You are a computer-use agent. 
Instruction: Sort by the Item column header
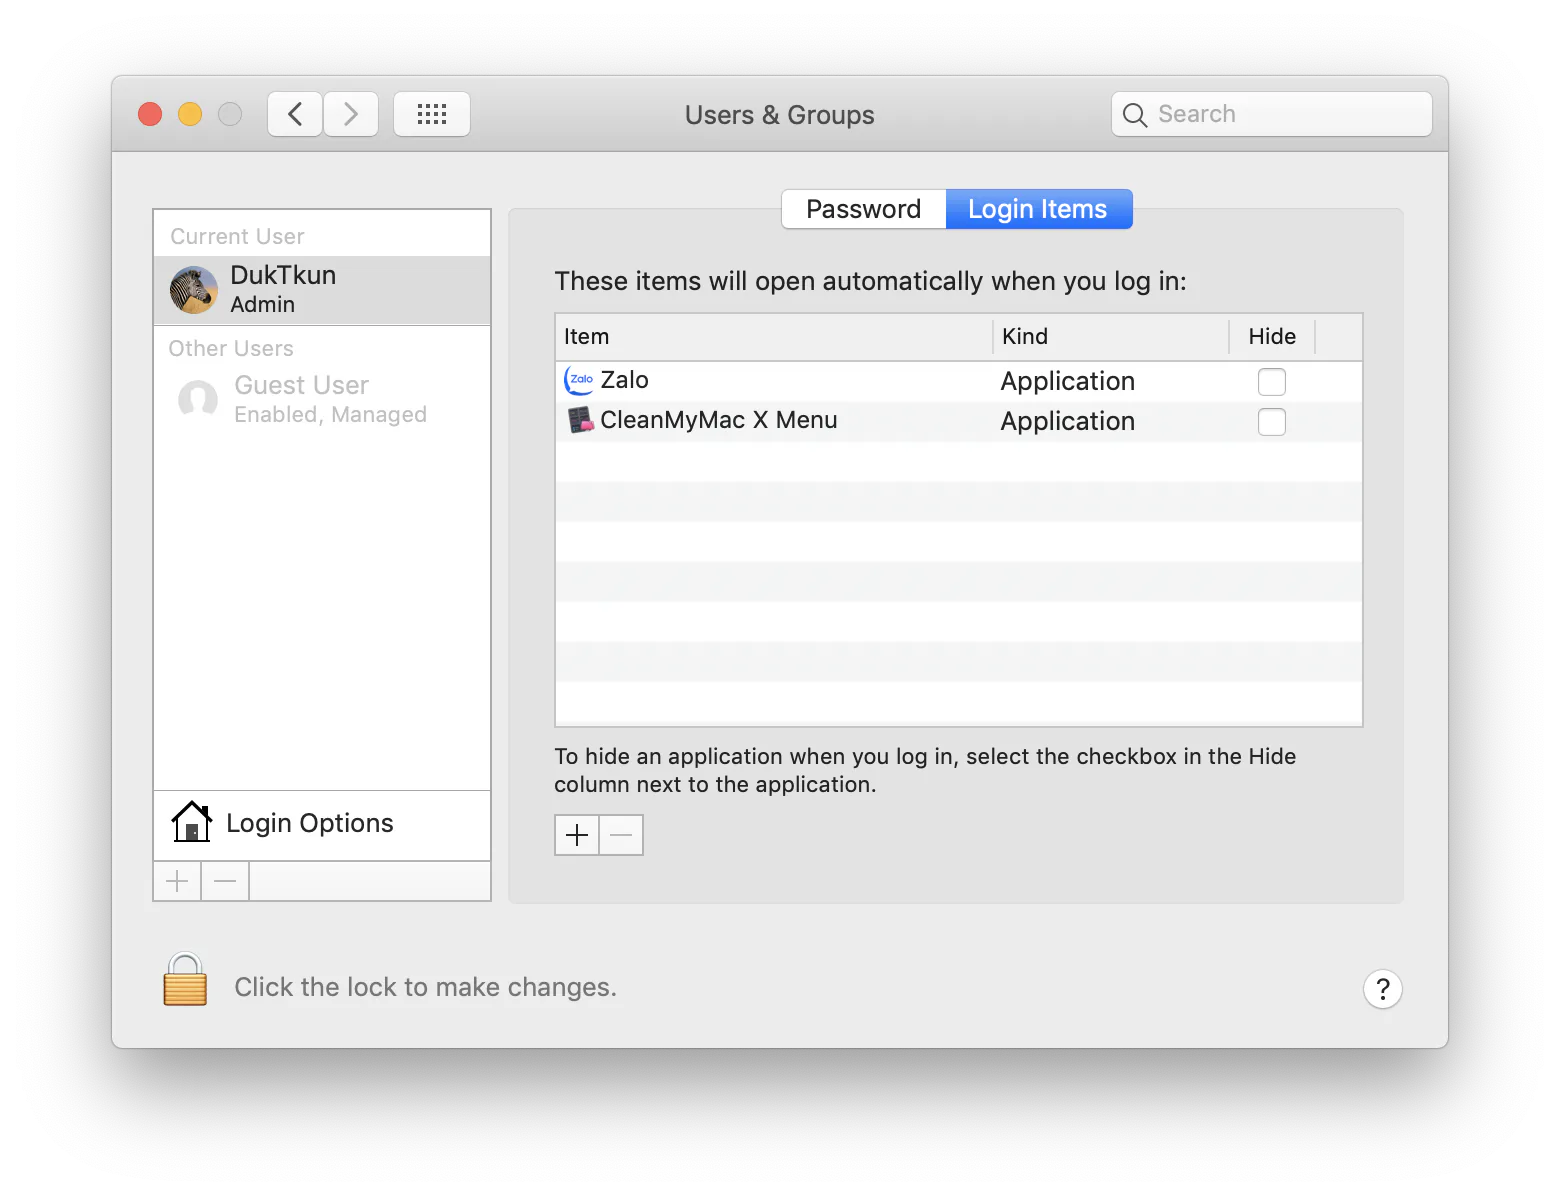774,337
